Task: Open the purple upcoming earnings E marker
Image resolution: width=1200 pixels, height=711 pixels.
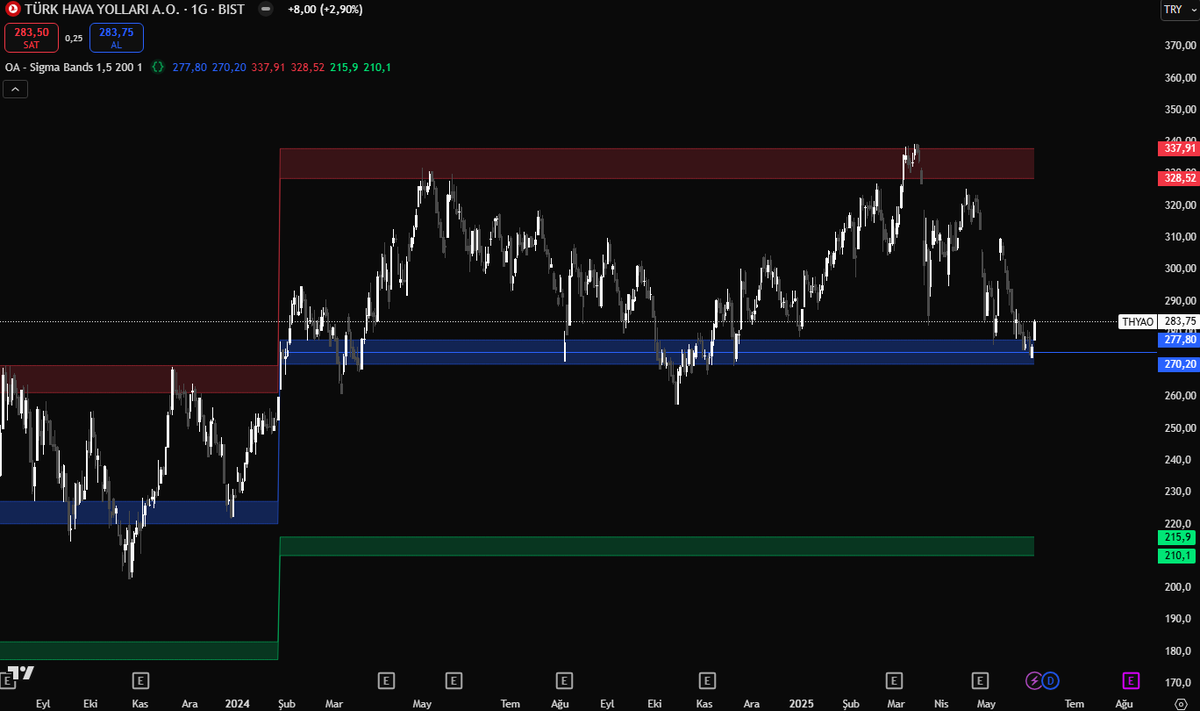Action: (x=1131, y=681)
